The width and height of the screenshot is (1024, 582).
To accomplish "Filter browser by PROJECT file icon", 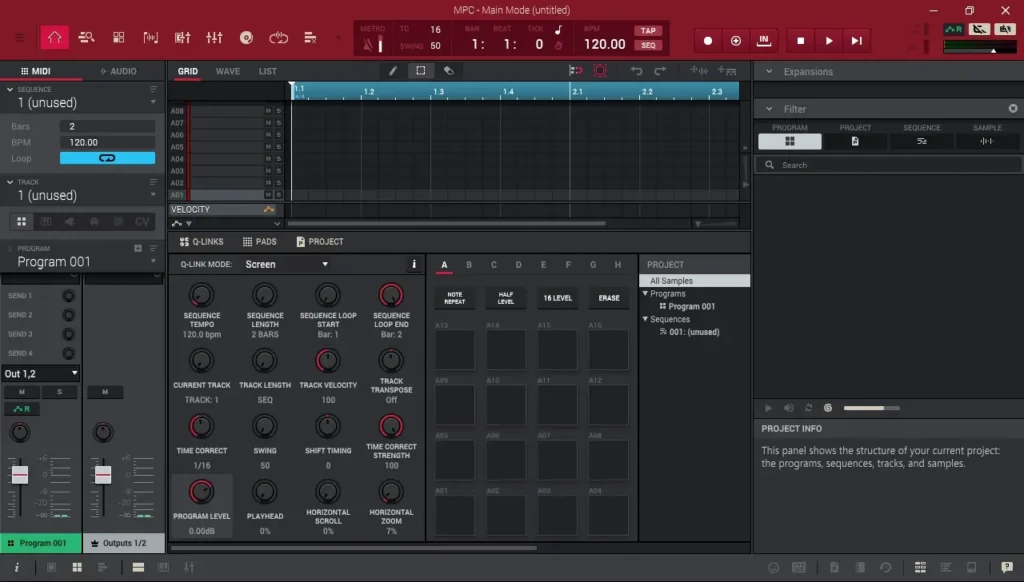I will tap(855, 141).
